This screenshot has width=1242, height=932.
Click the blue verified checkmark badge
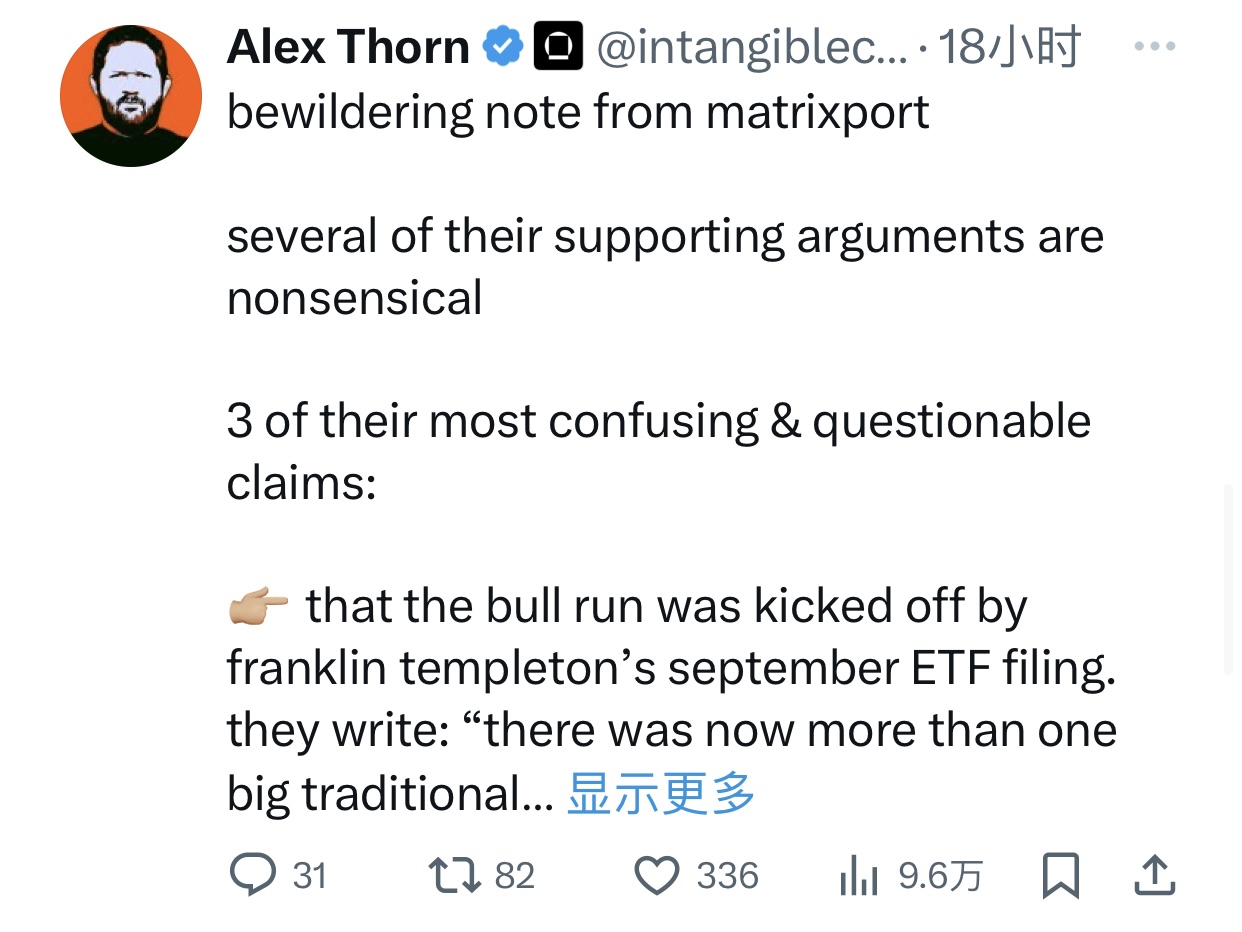pos(503,47)
